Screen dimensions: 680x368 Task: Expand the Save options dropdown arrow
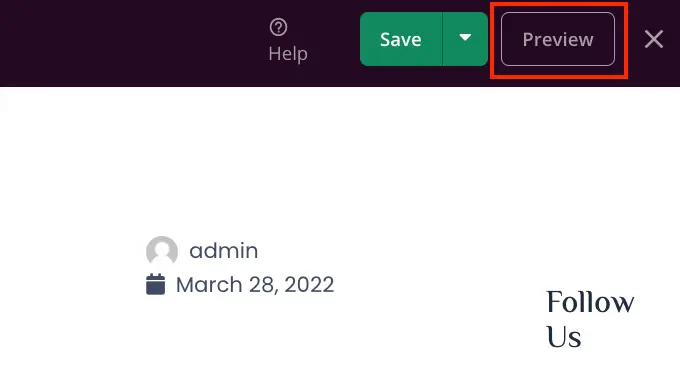point(465,39)
